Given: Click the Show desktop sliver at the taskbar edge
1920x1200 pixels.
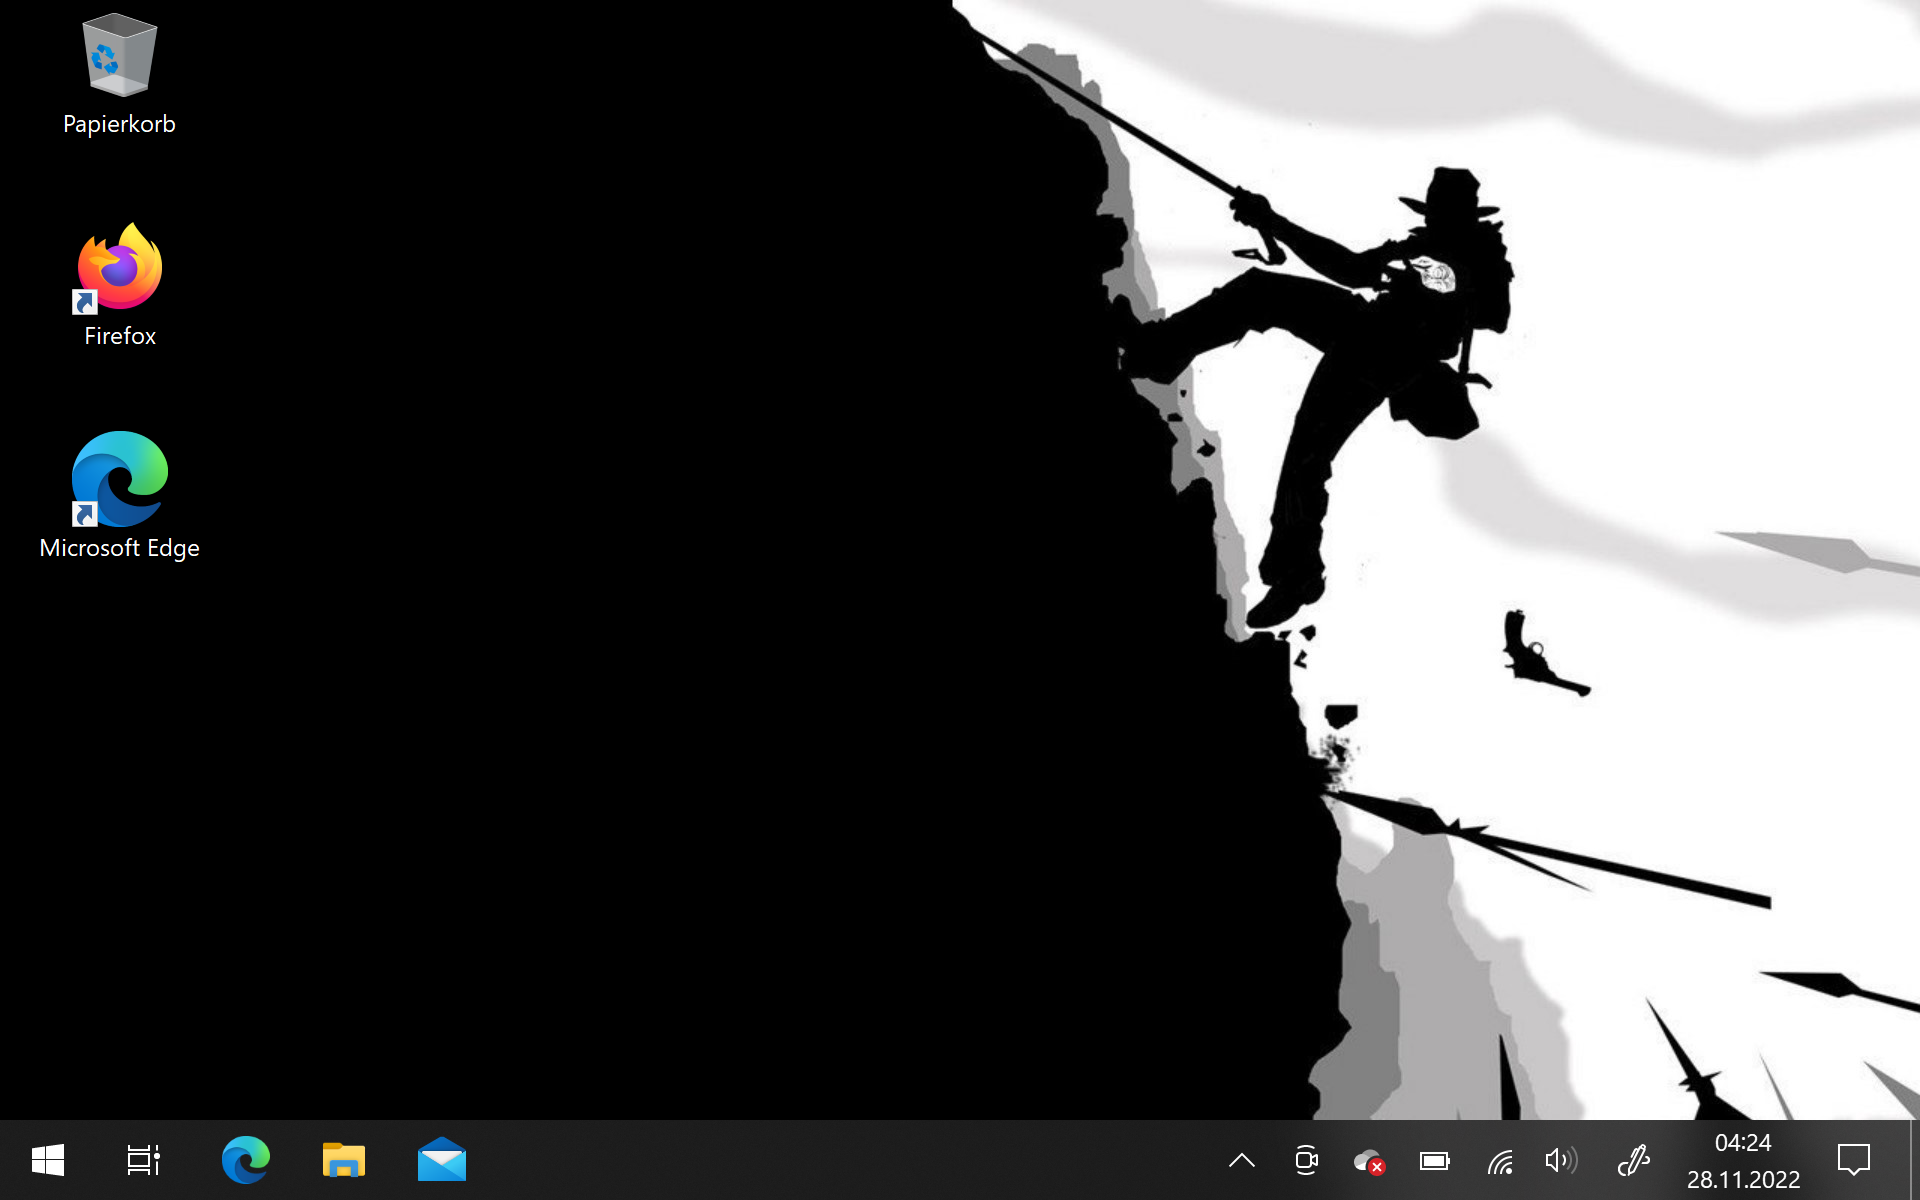Looking at the screenshot, I should coord(1914,1160).
